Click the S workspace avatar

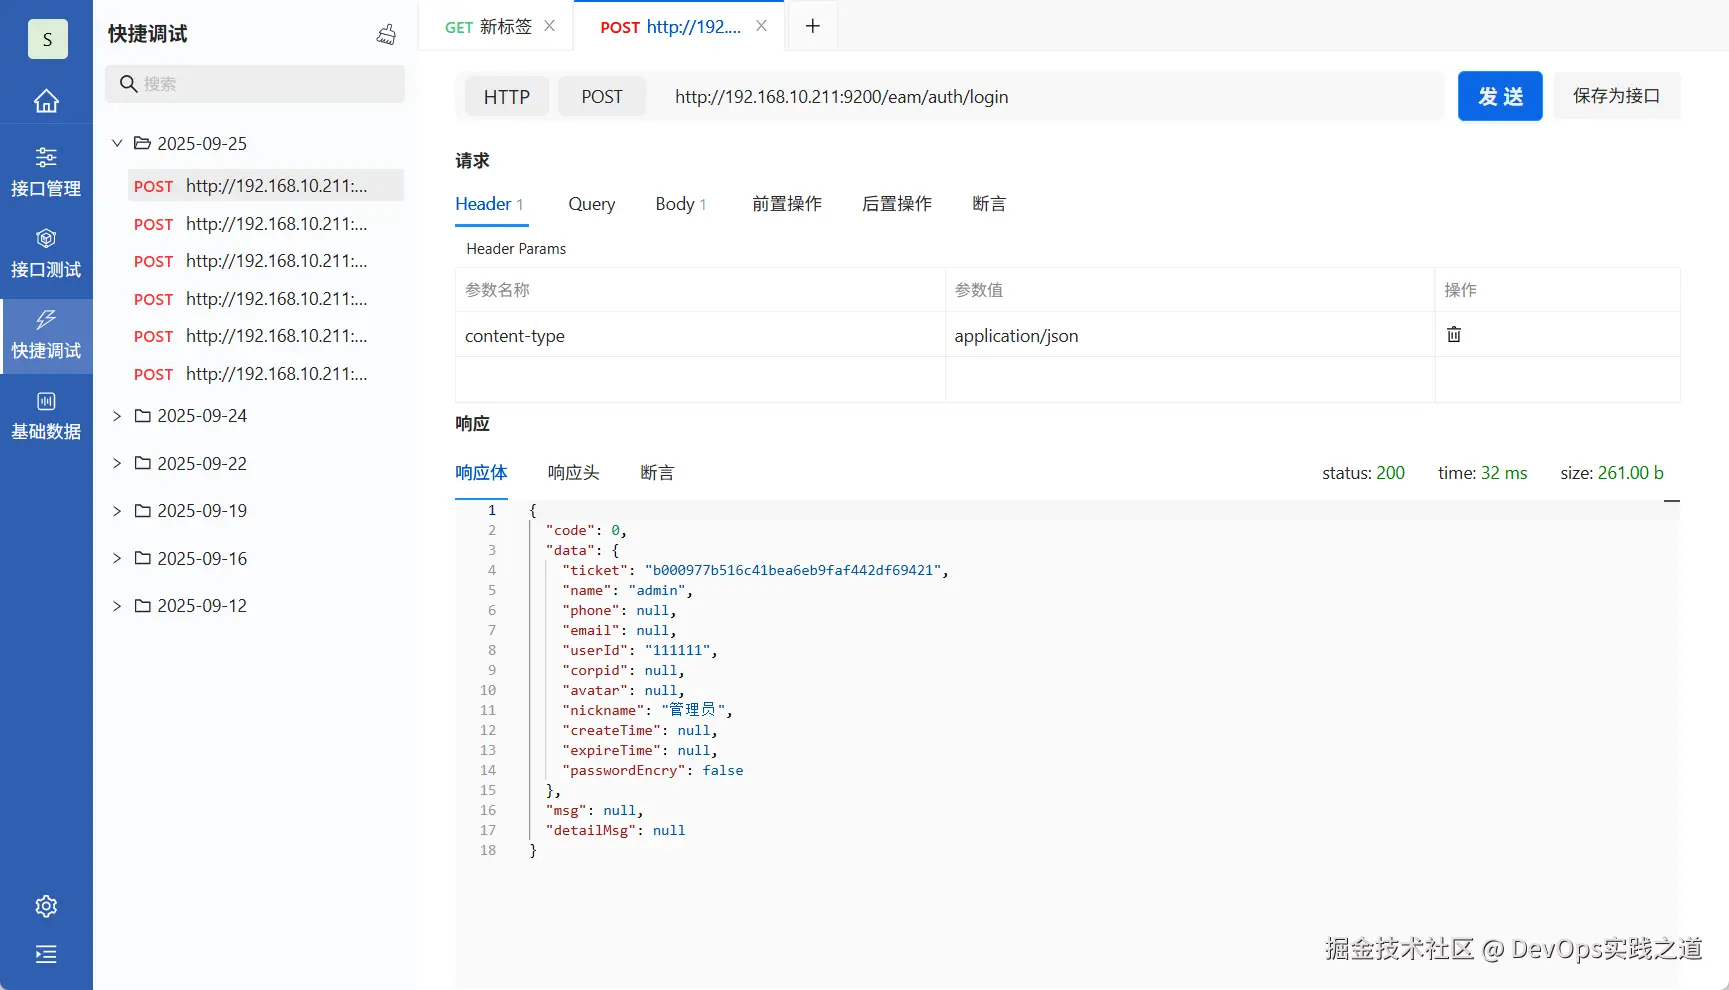[x=47, y=39]
